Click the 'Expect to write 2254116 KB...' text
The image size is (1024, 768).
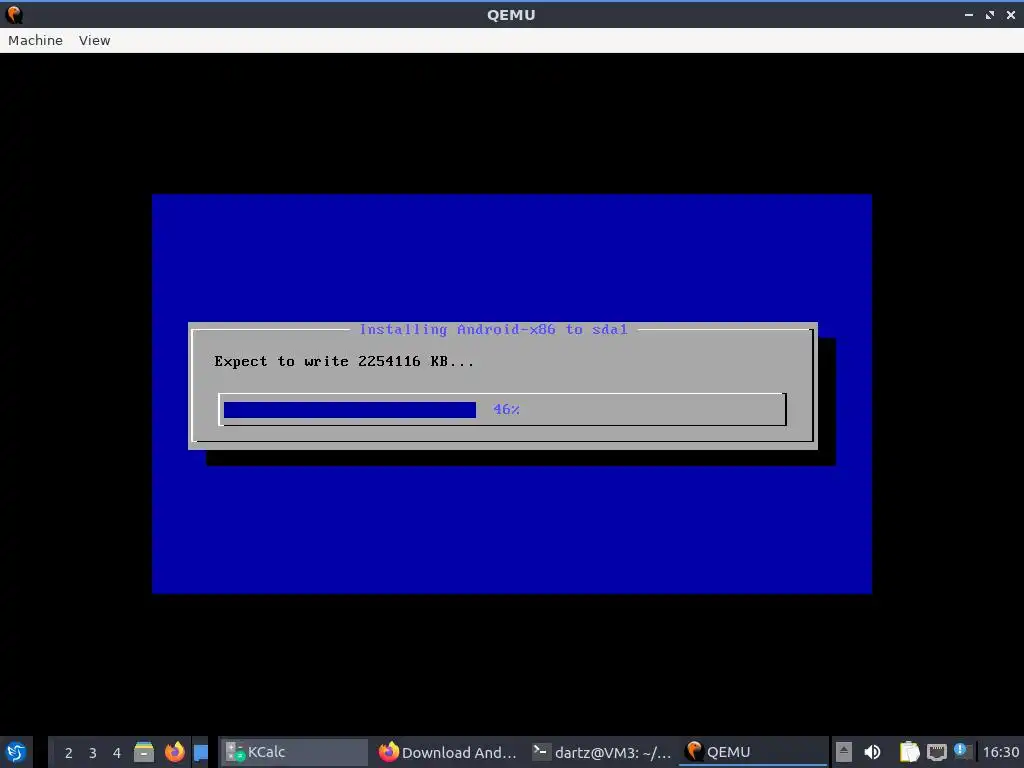click(x=344, y=361)
